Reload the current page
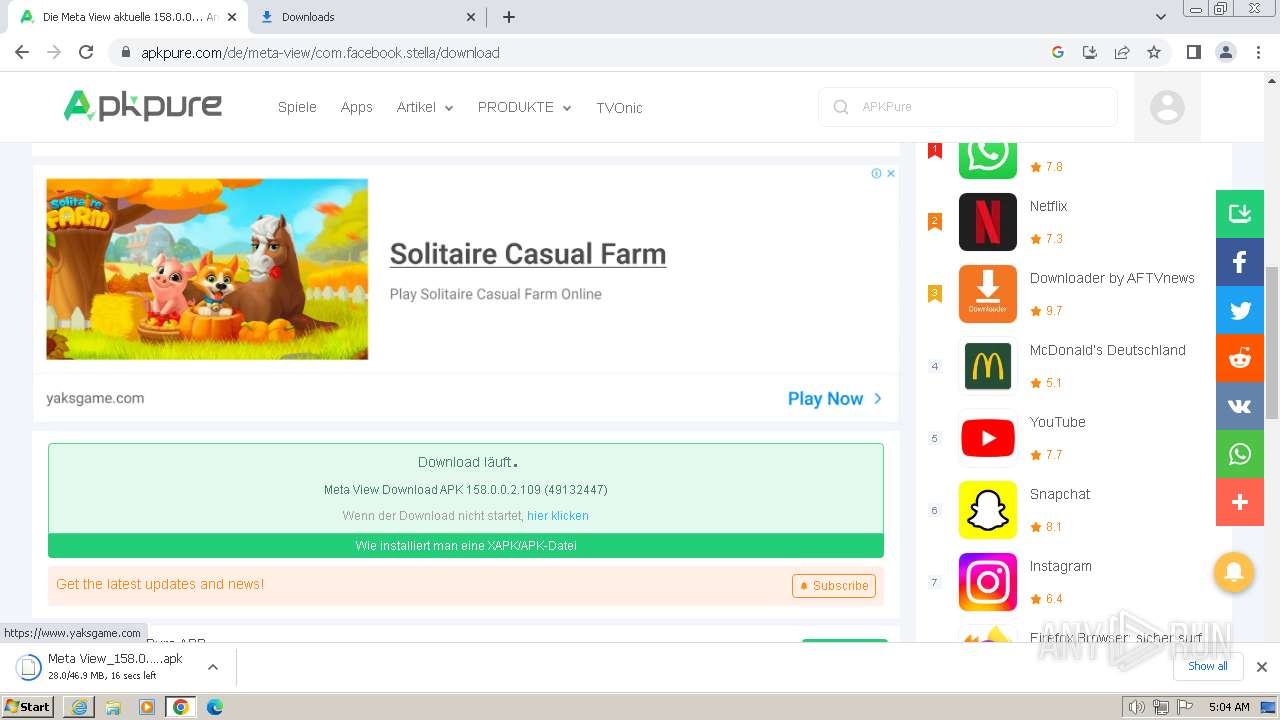Image resolution: width=1280 pixels, height=720 pixels. click(86, 52)
